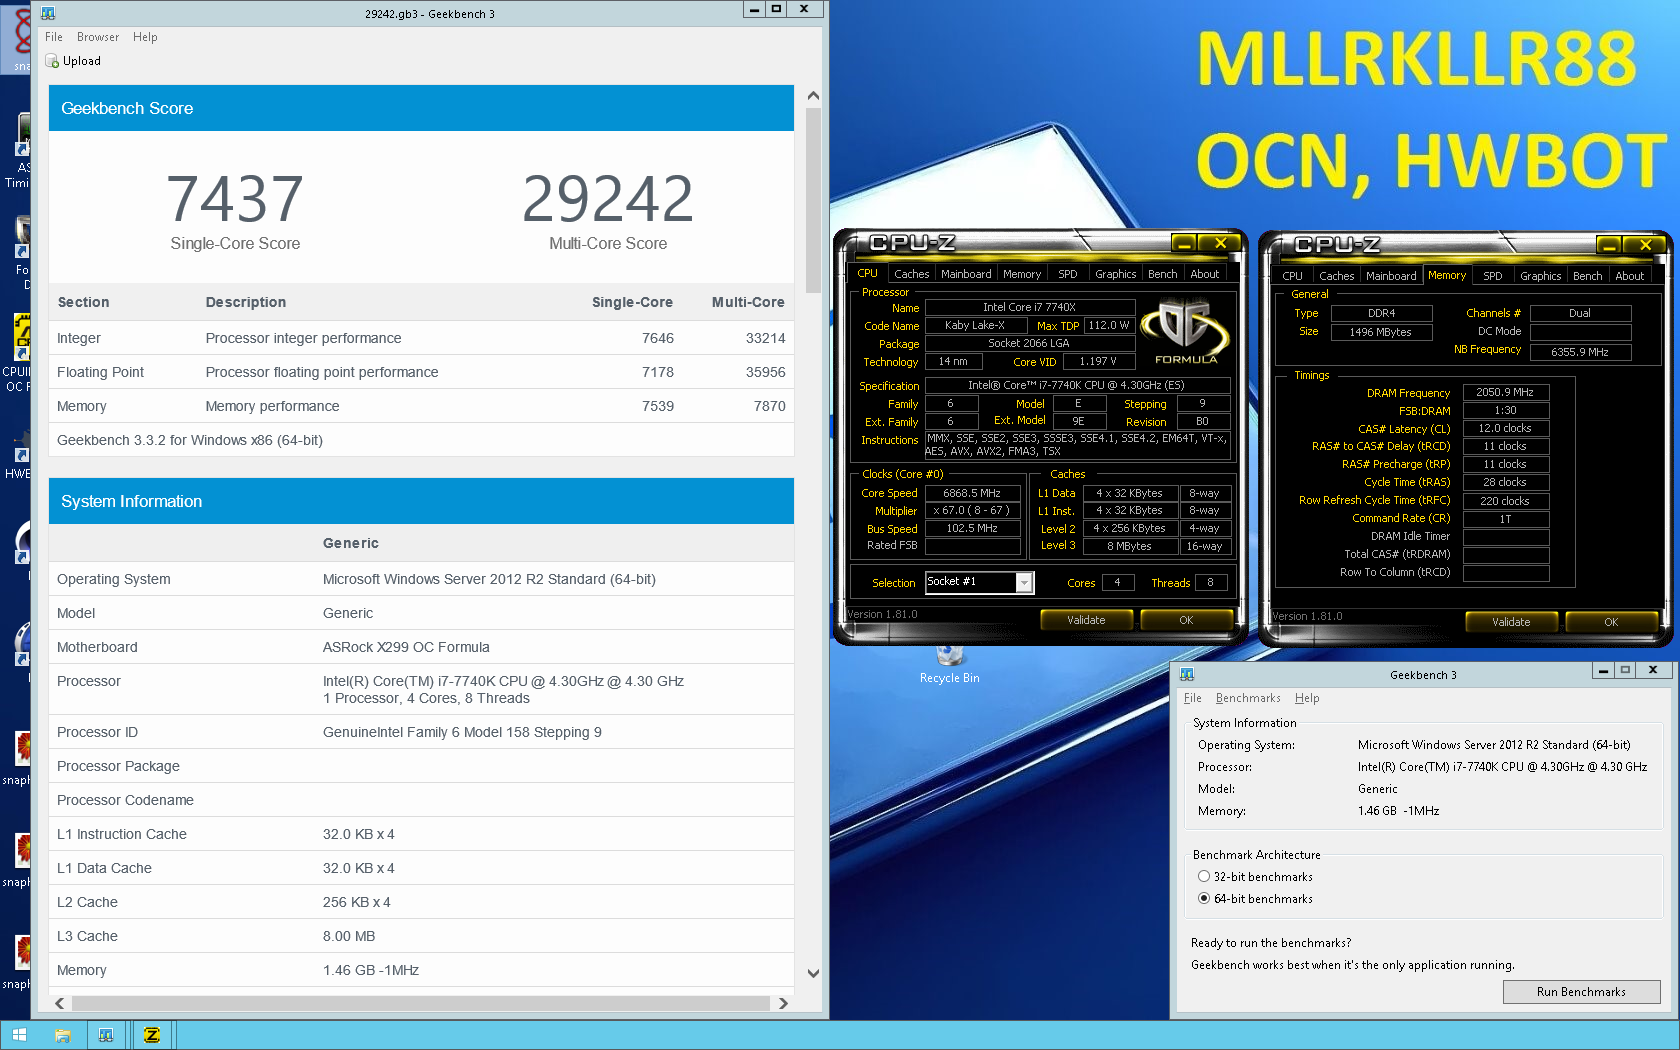Image resolution: width=1680 pixels, height=1050 pixels.
Task: Minimize the left CPU-Z window
Action: coord(1184,243)
